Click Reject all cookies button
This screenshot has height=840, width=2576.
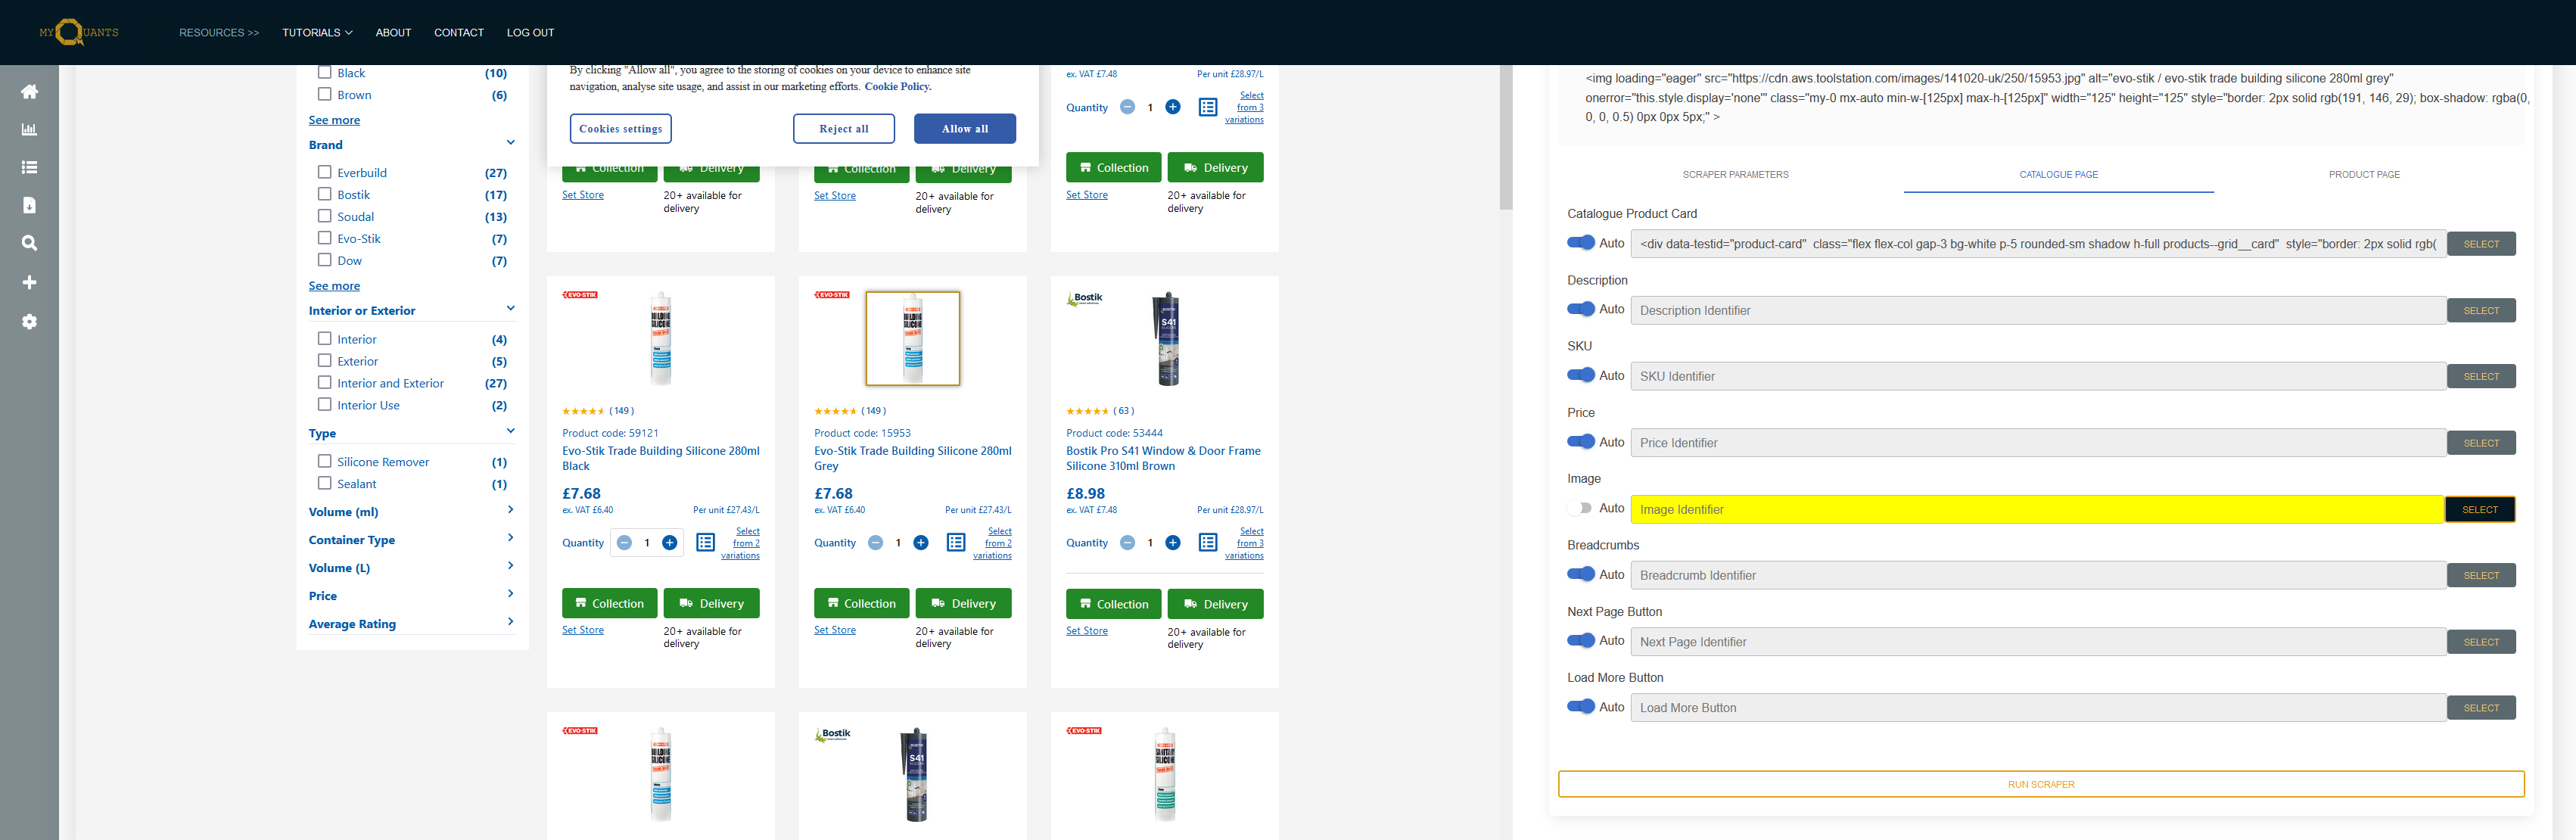click(843, 129)
